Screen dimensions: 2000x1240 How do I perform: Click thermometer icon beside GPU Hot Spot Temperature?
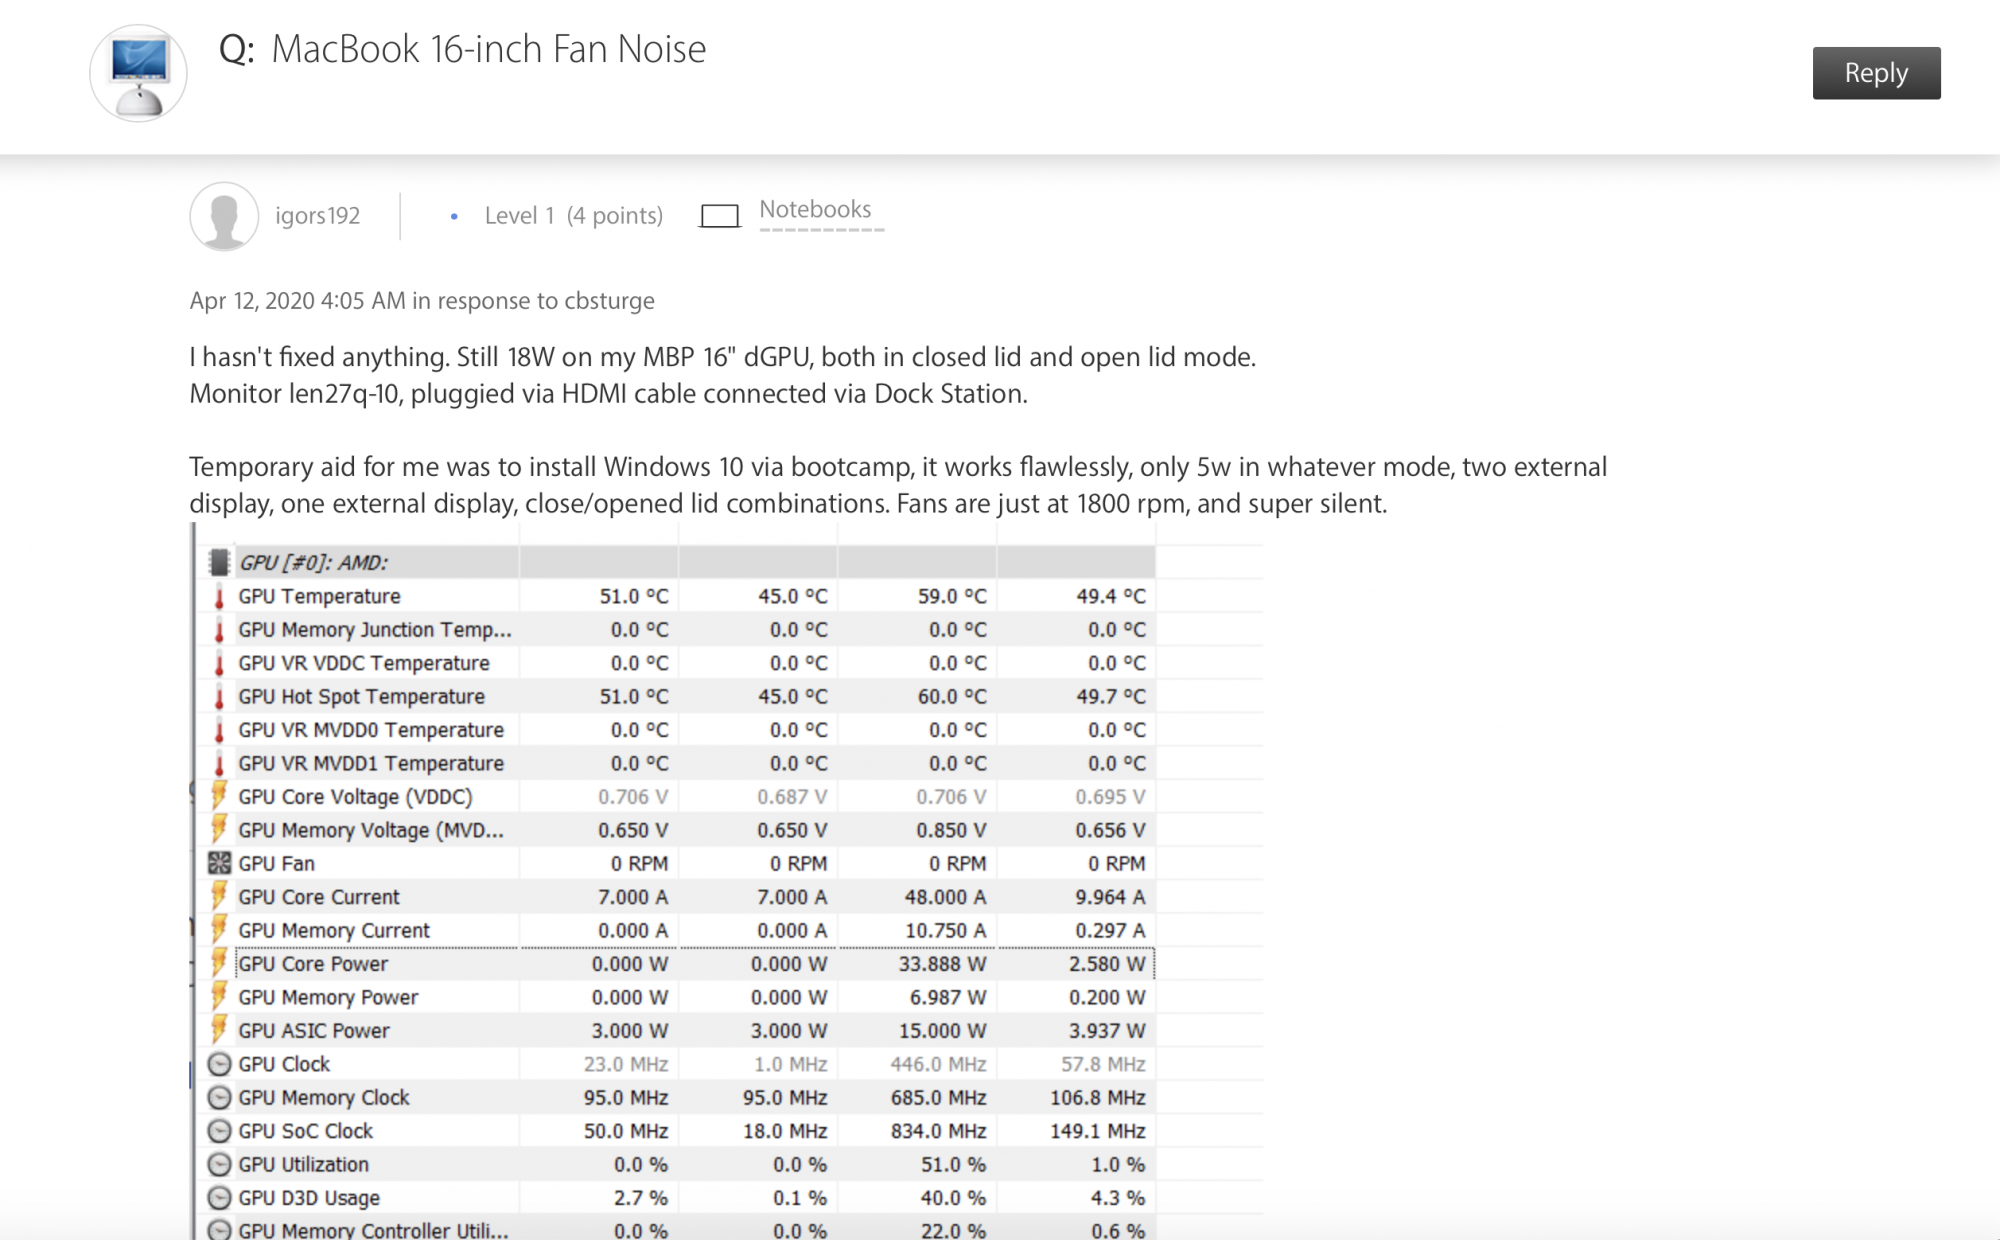point(219,697)
